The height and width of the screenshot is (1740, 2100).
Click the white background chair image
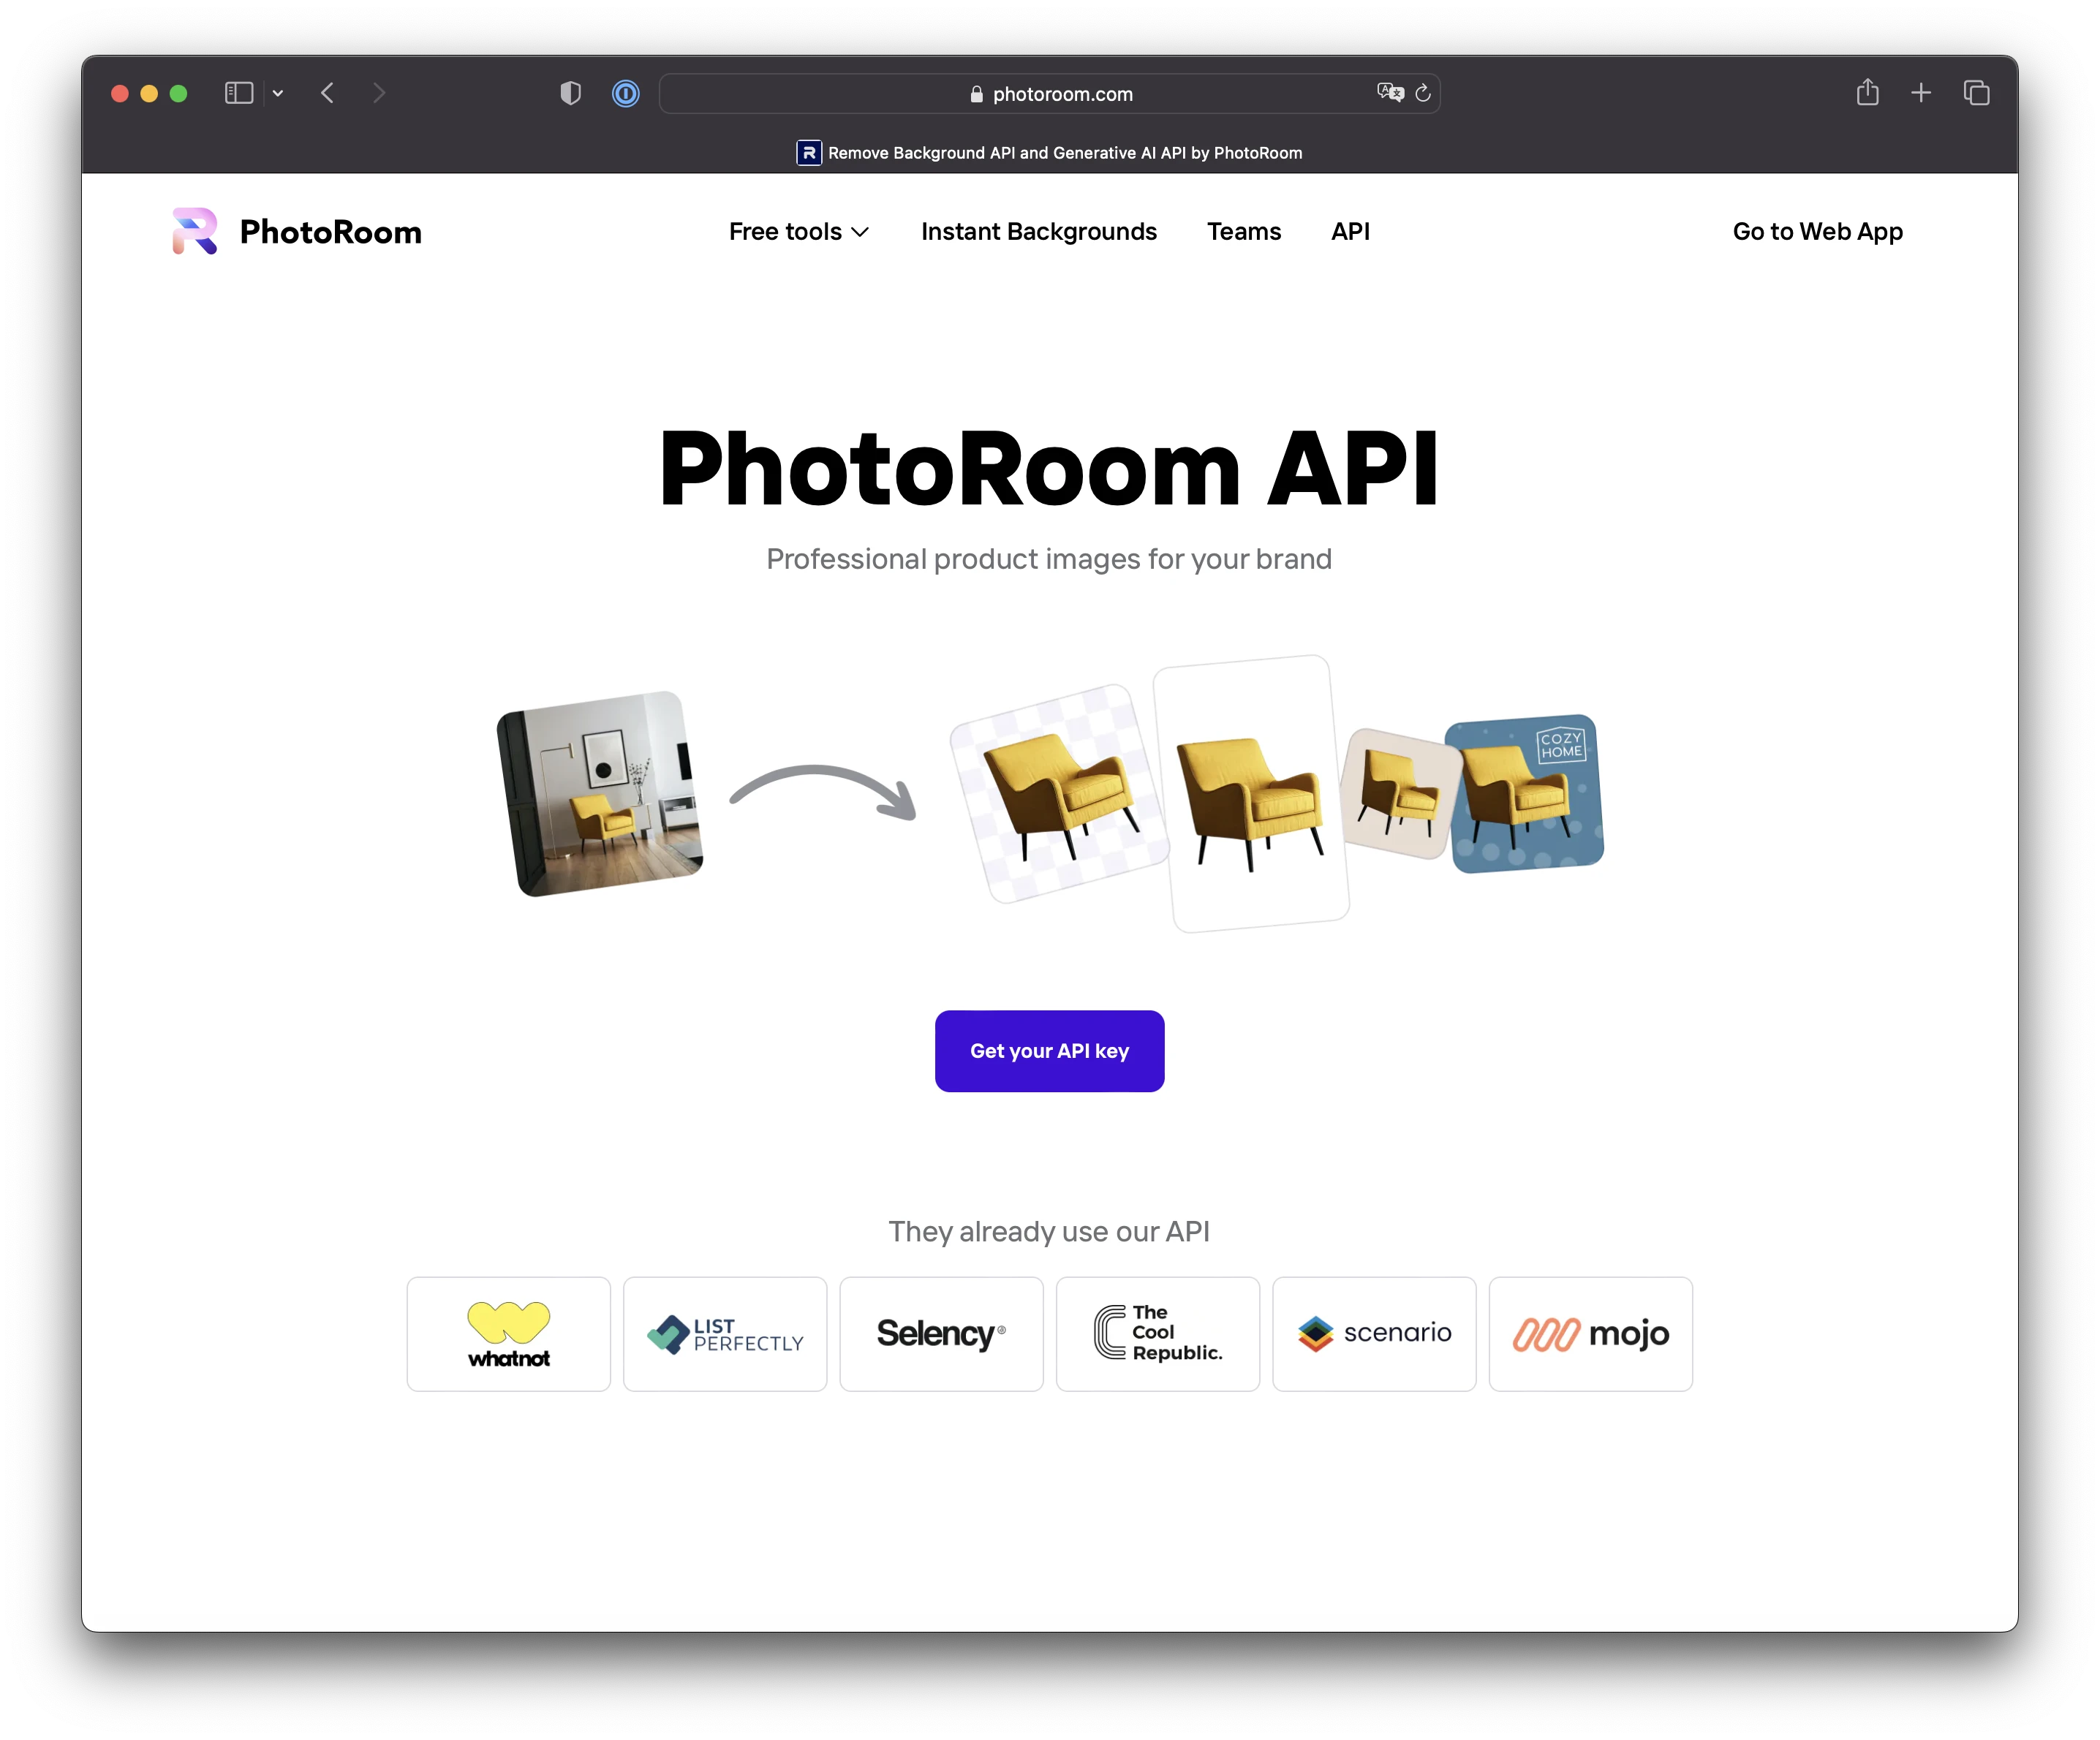click(1251, 793)
